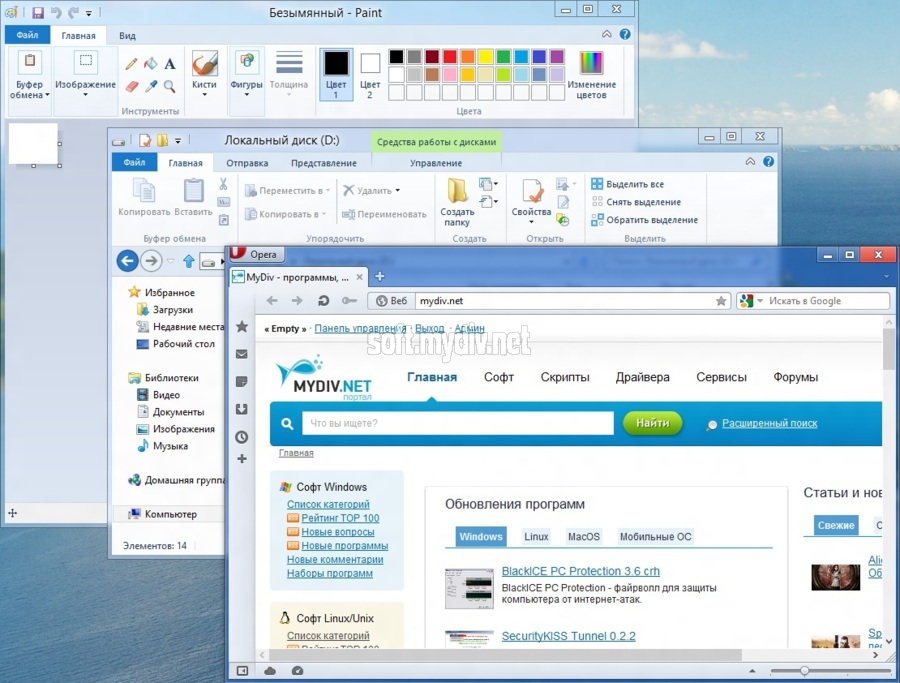Open the Mail panel in Opera's sidebar
This screenshot has width=900, height=683.
click(x=242, y=354)
